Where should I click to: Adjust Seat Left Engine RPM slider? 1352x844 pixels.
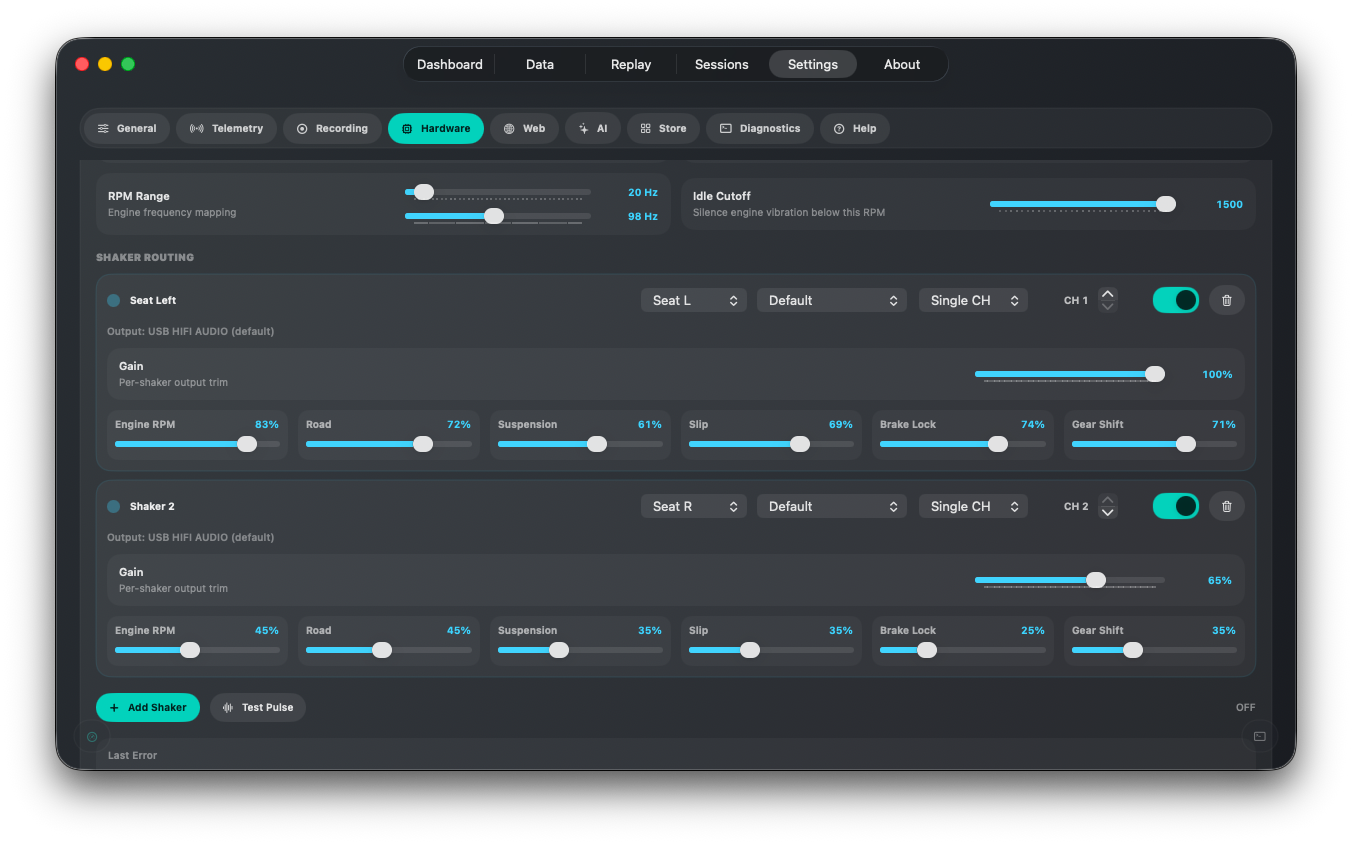[197, 444]
